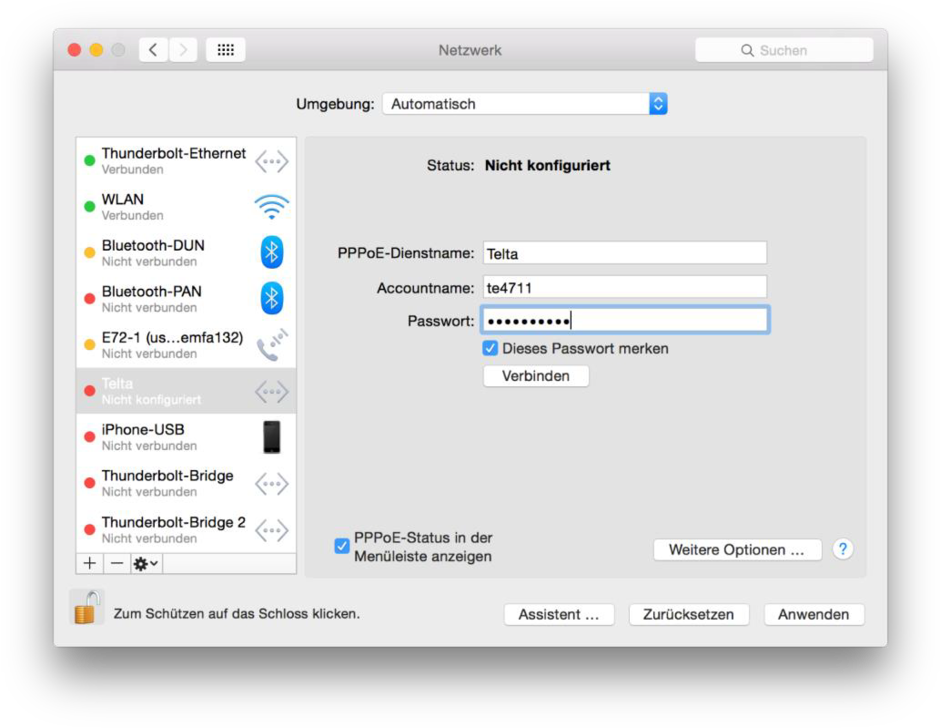
Task: Launch the 'Assistent ...' button
Action: coord(559,615)
